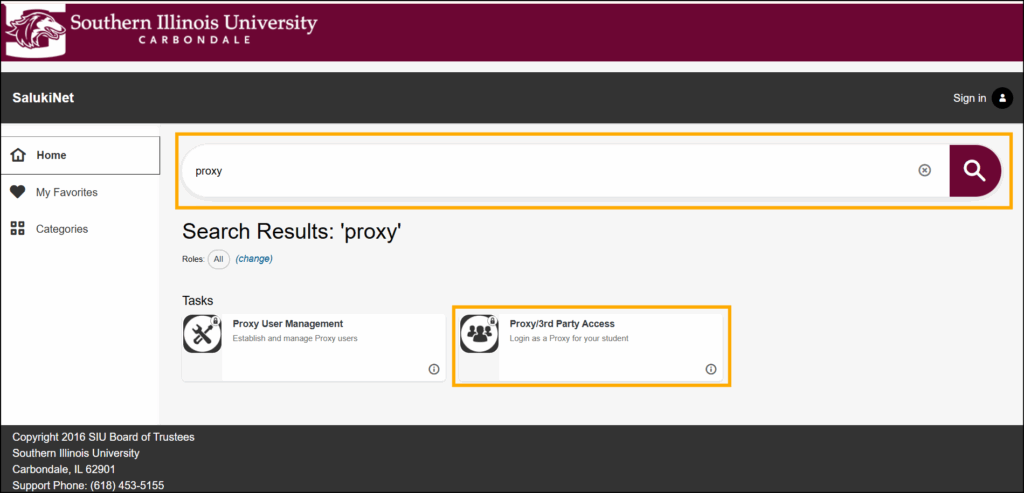This screenshot has height=493, width=1024.
Task: Click the SalukiNet header title
Action: 43,98
